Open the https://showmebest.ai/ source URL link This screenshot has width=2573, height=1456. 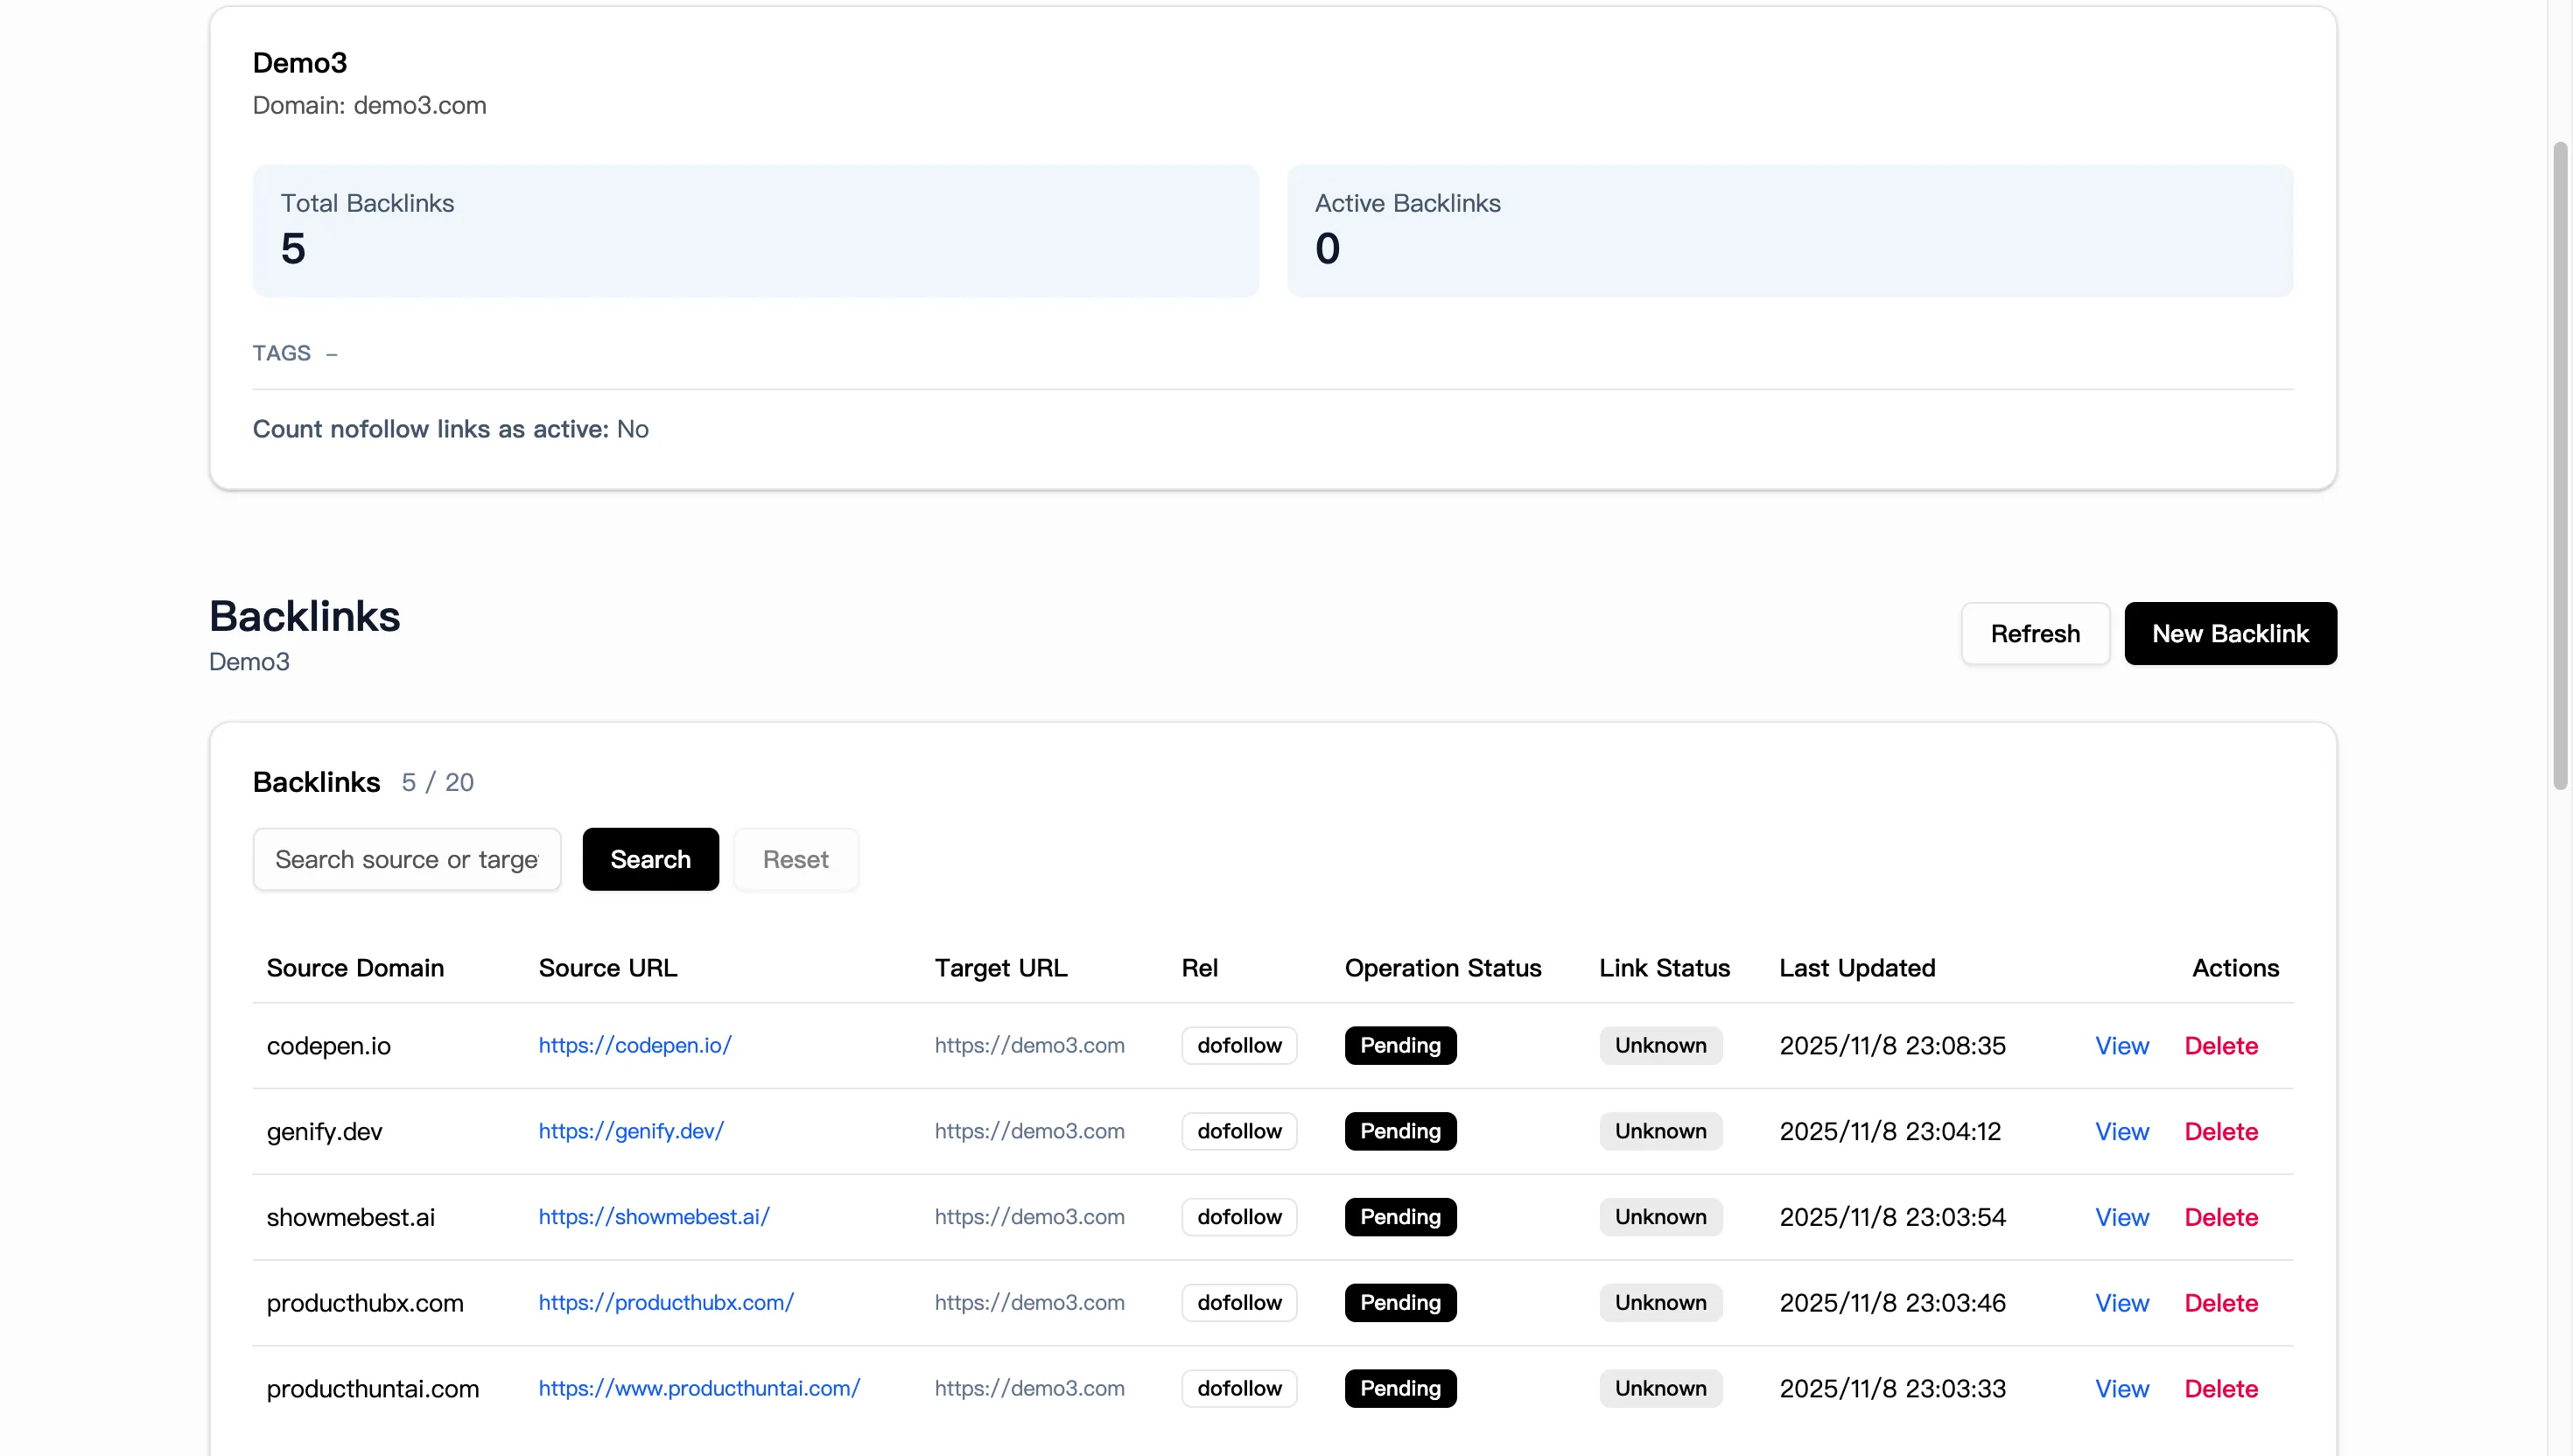pos(653,1217)
